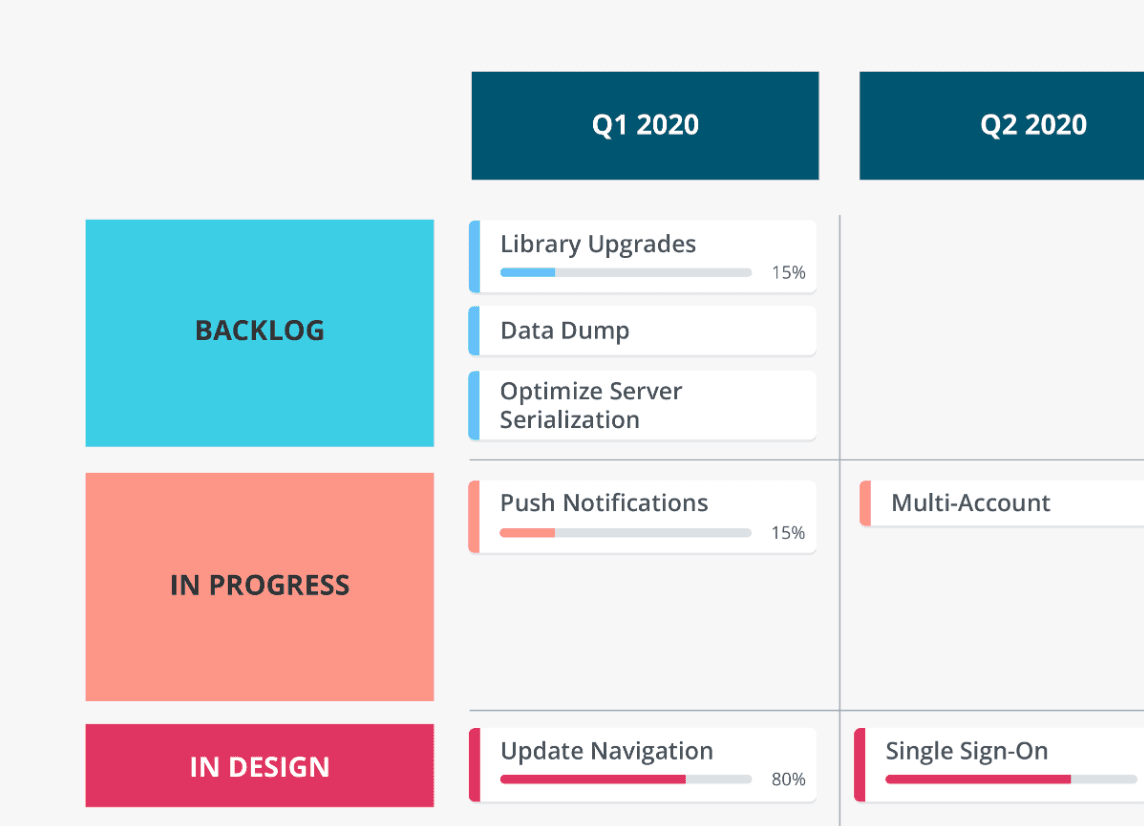Click the Single Sign-On progress bar

click(1010, 779)
